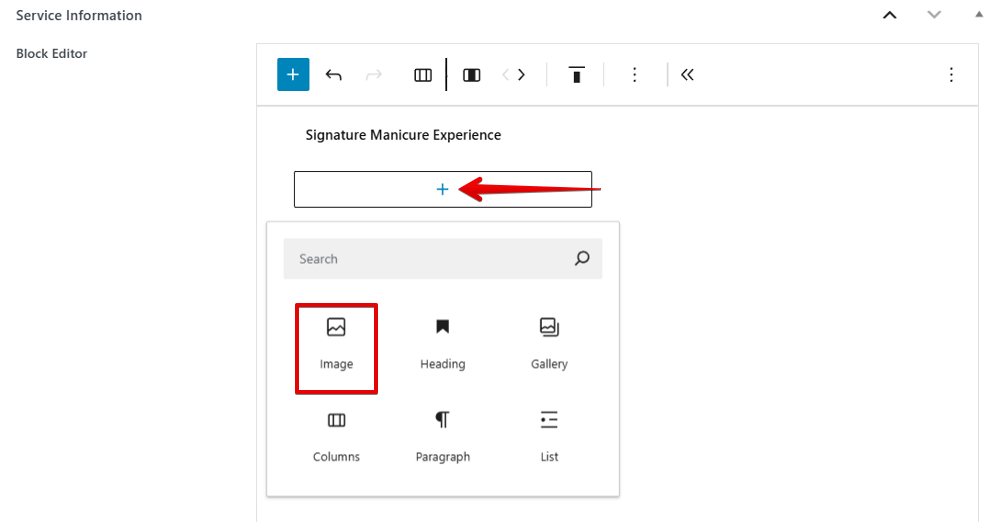
Task: Click the inline add block plus
Action: pyautogui.click(x=442, y=189)
